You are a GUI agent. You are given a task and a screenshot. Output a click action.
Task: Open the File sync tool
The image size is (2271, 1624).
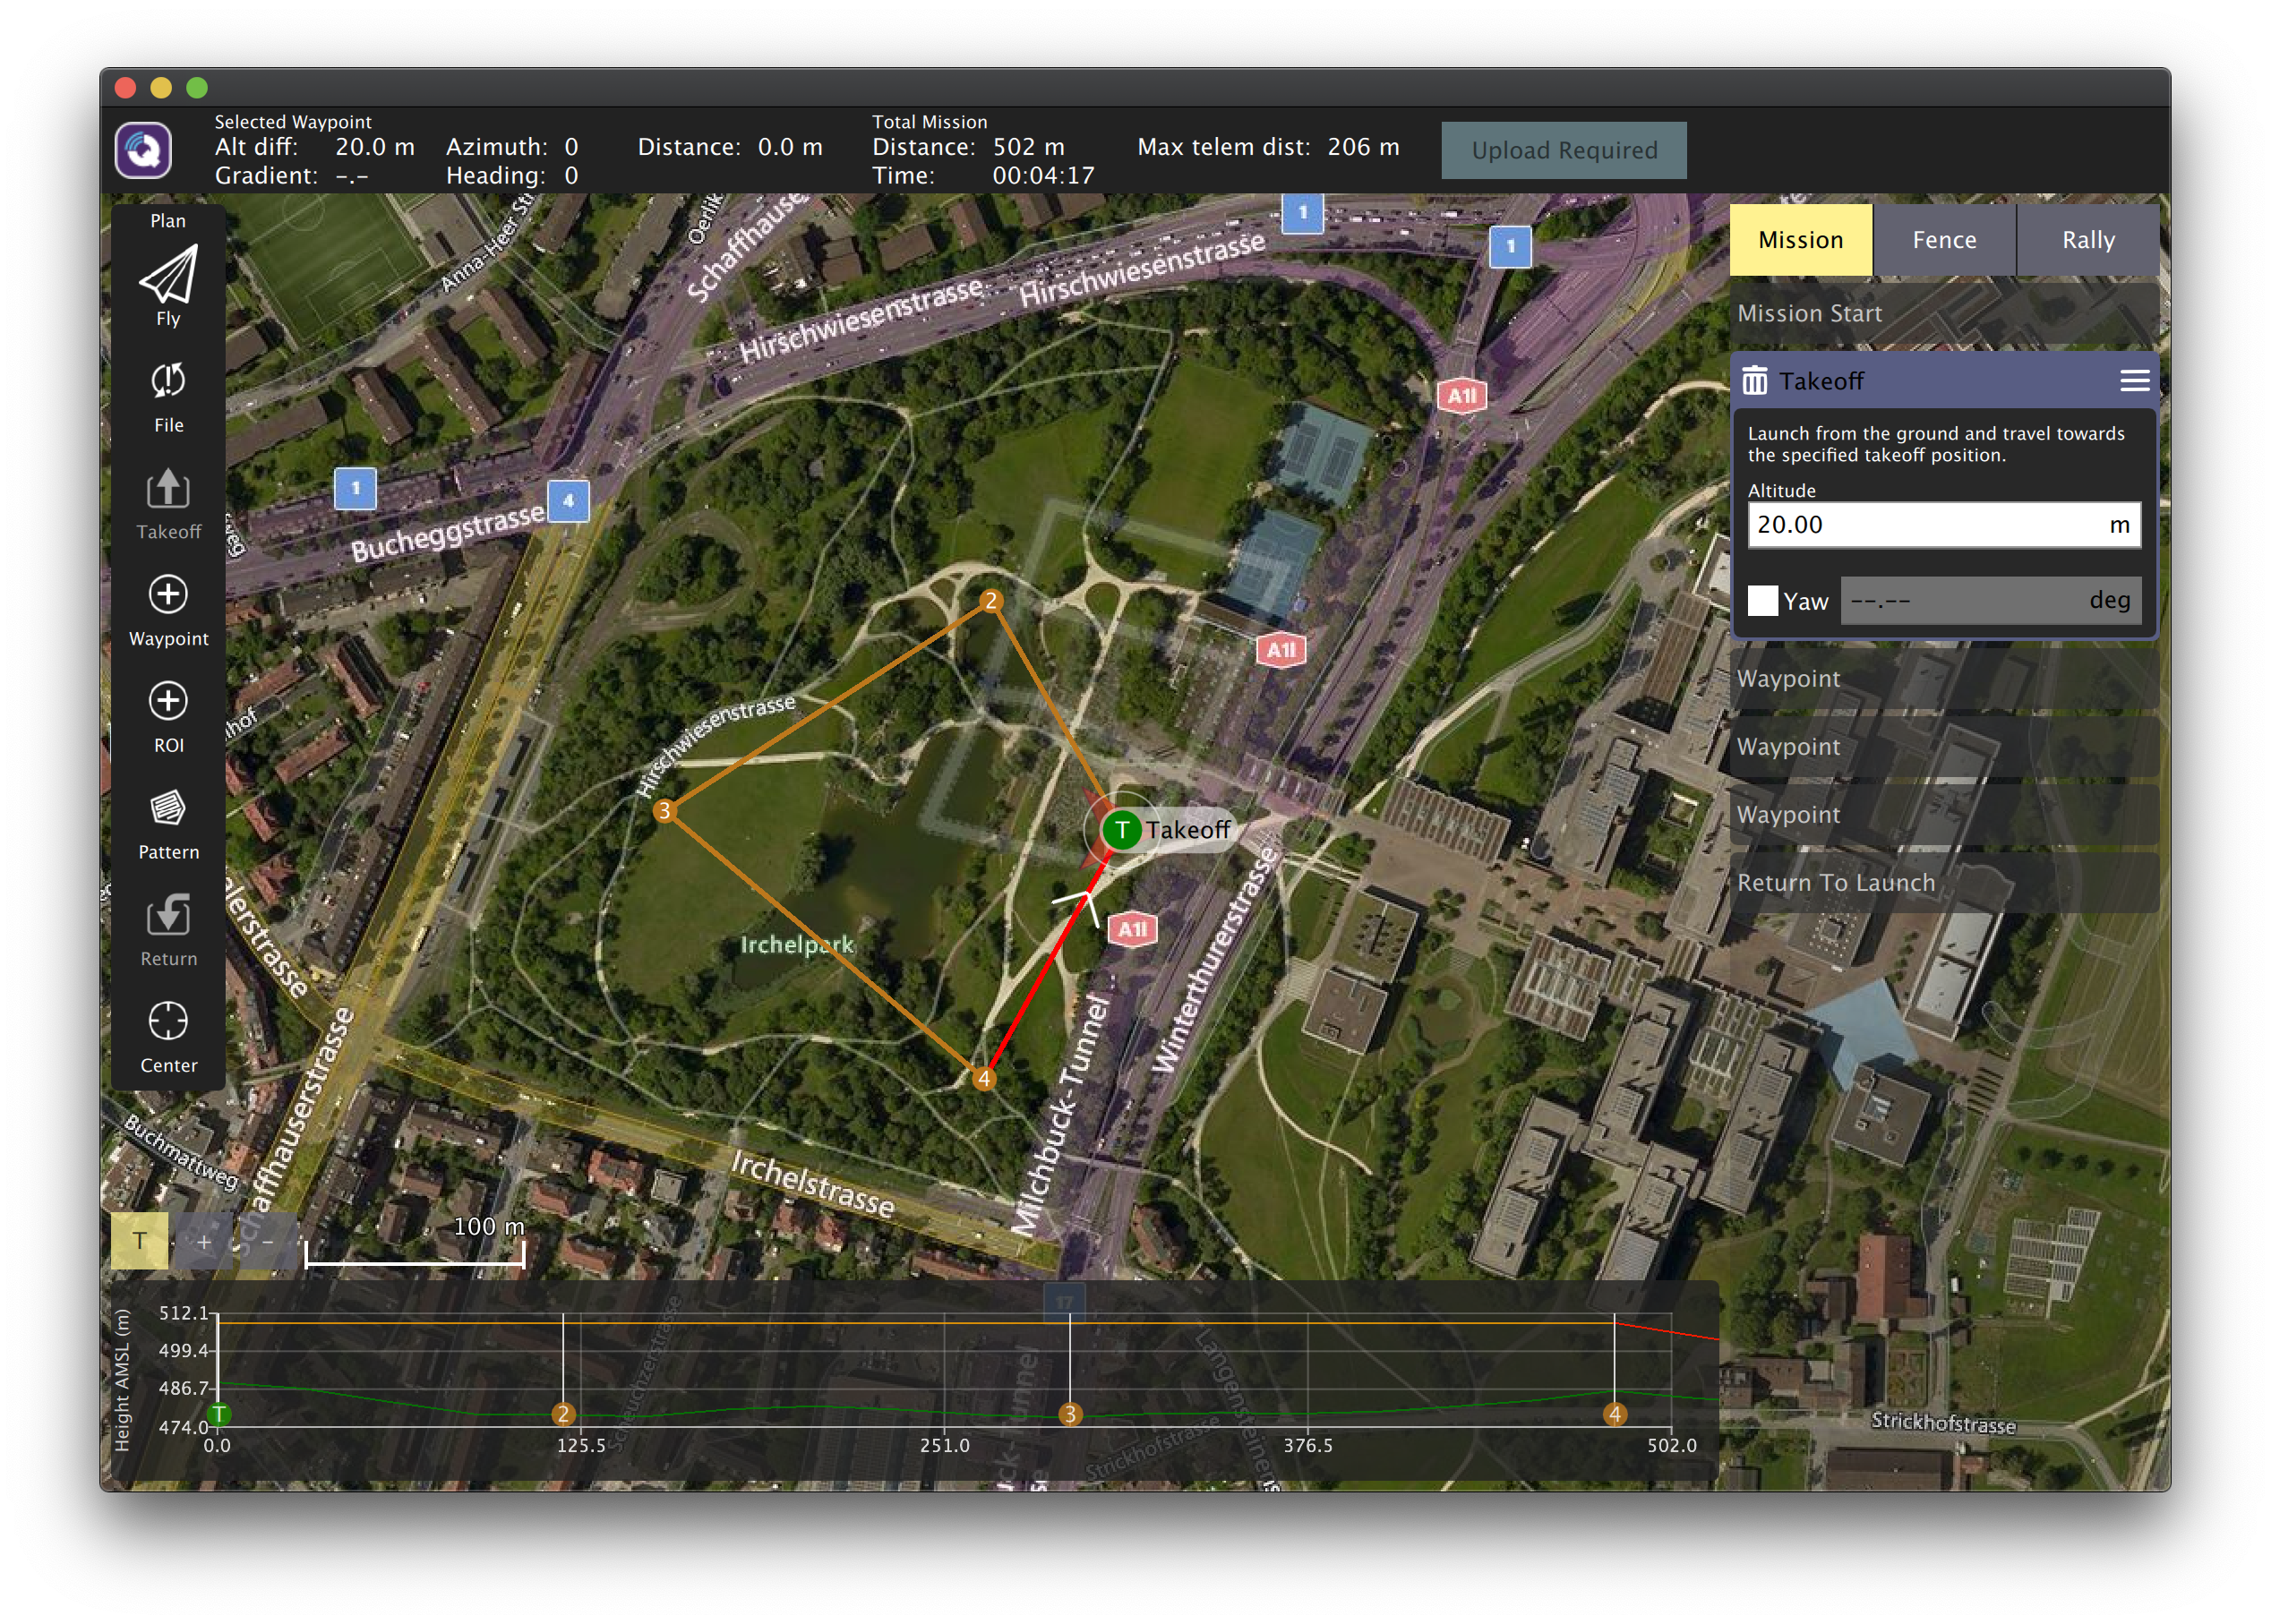click(x=168, y=395)
